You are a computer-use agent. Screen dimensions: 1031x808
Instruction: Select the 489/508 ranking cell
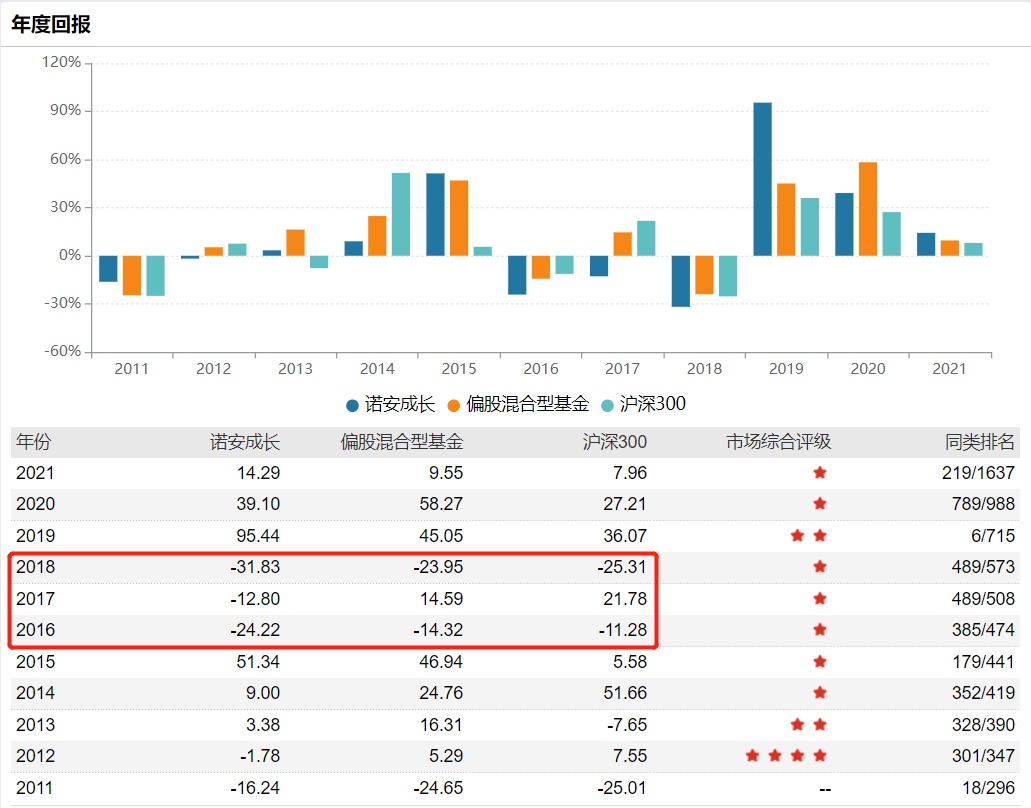tap(984, 599)
